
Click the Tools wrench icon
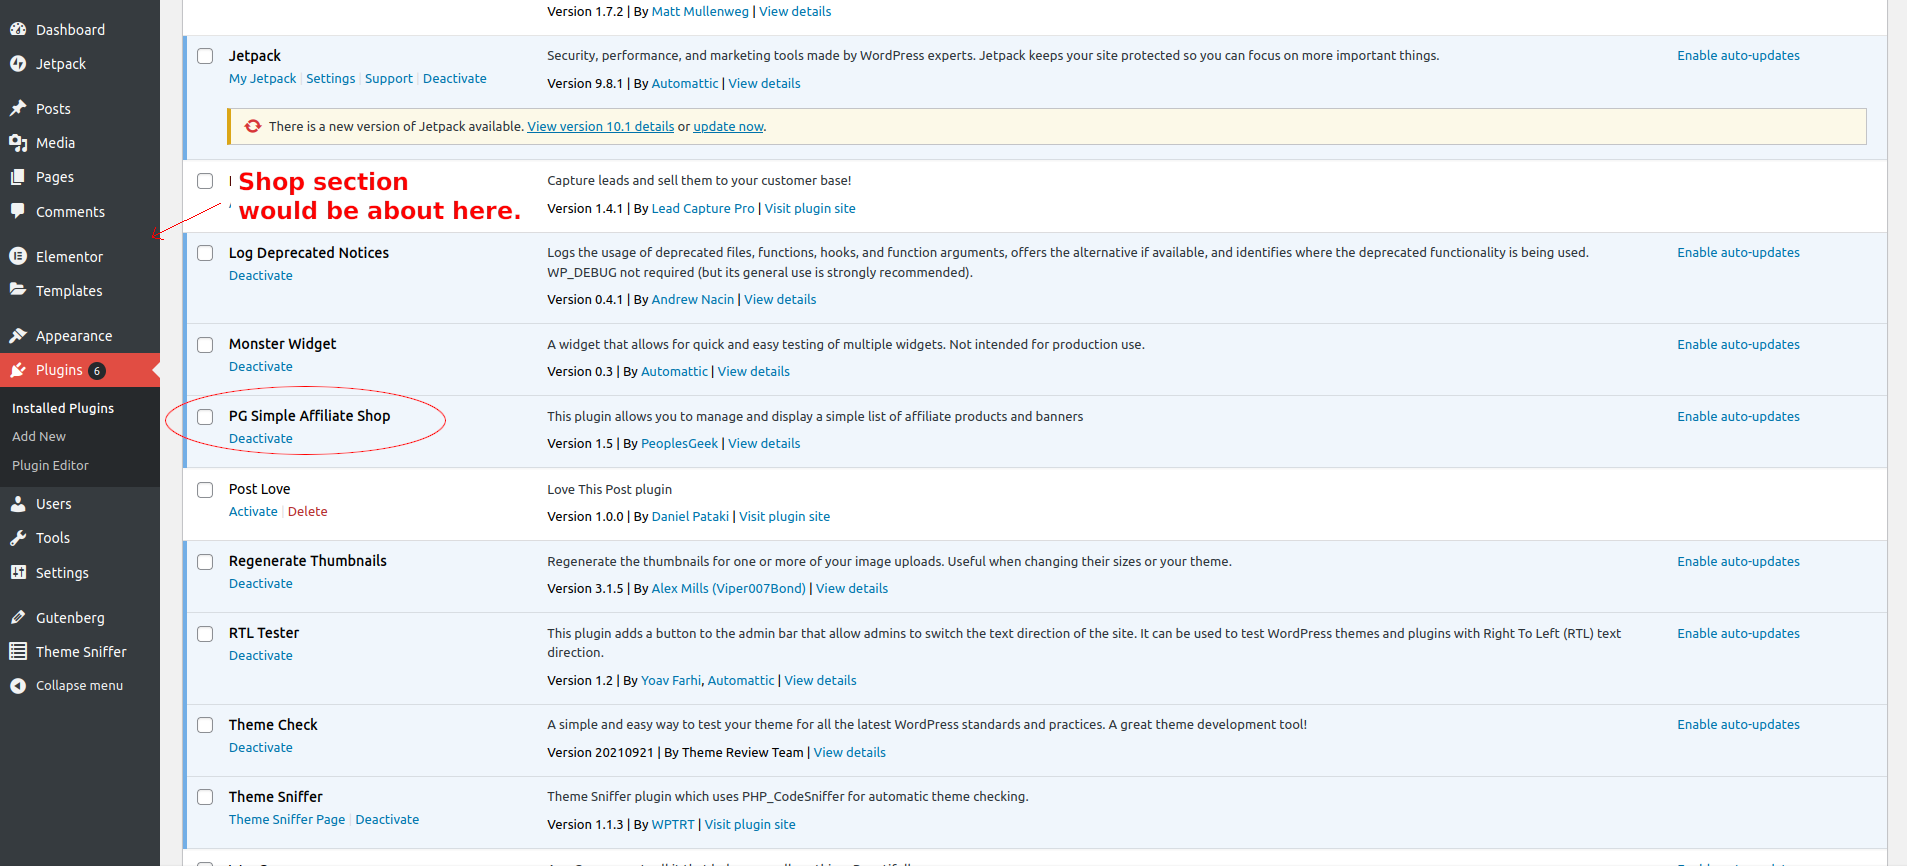coord(18,538)
